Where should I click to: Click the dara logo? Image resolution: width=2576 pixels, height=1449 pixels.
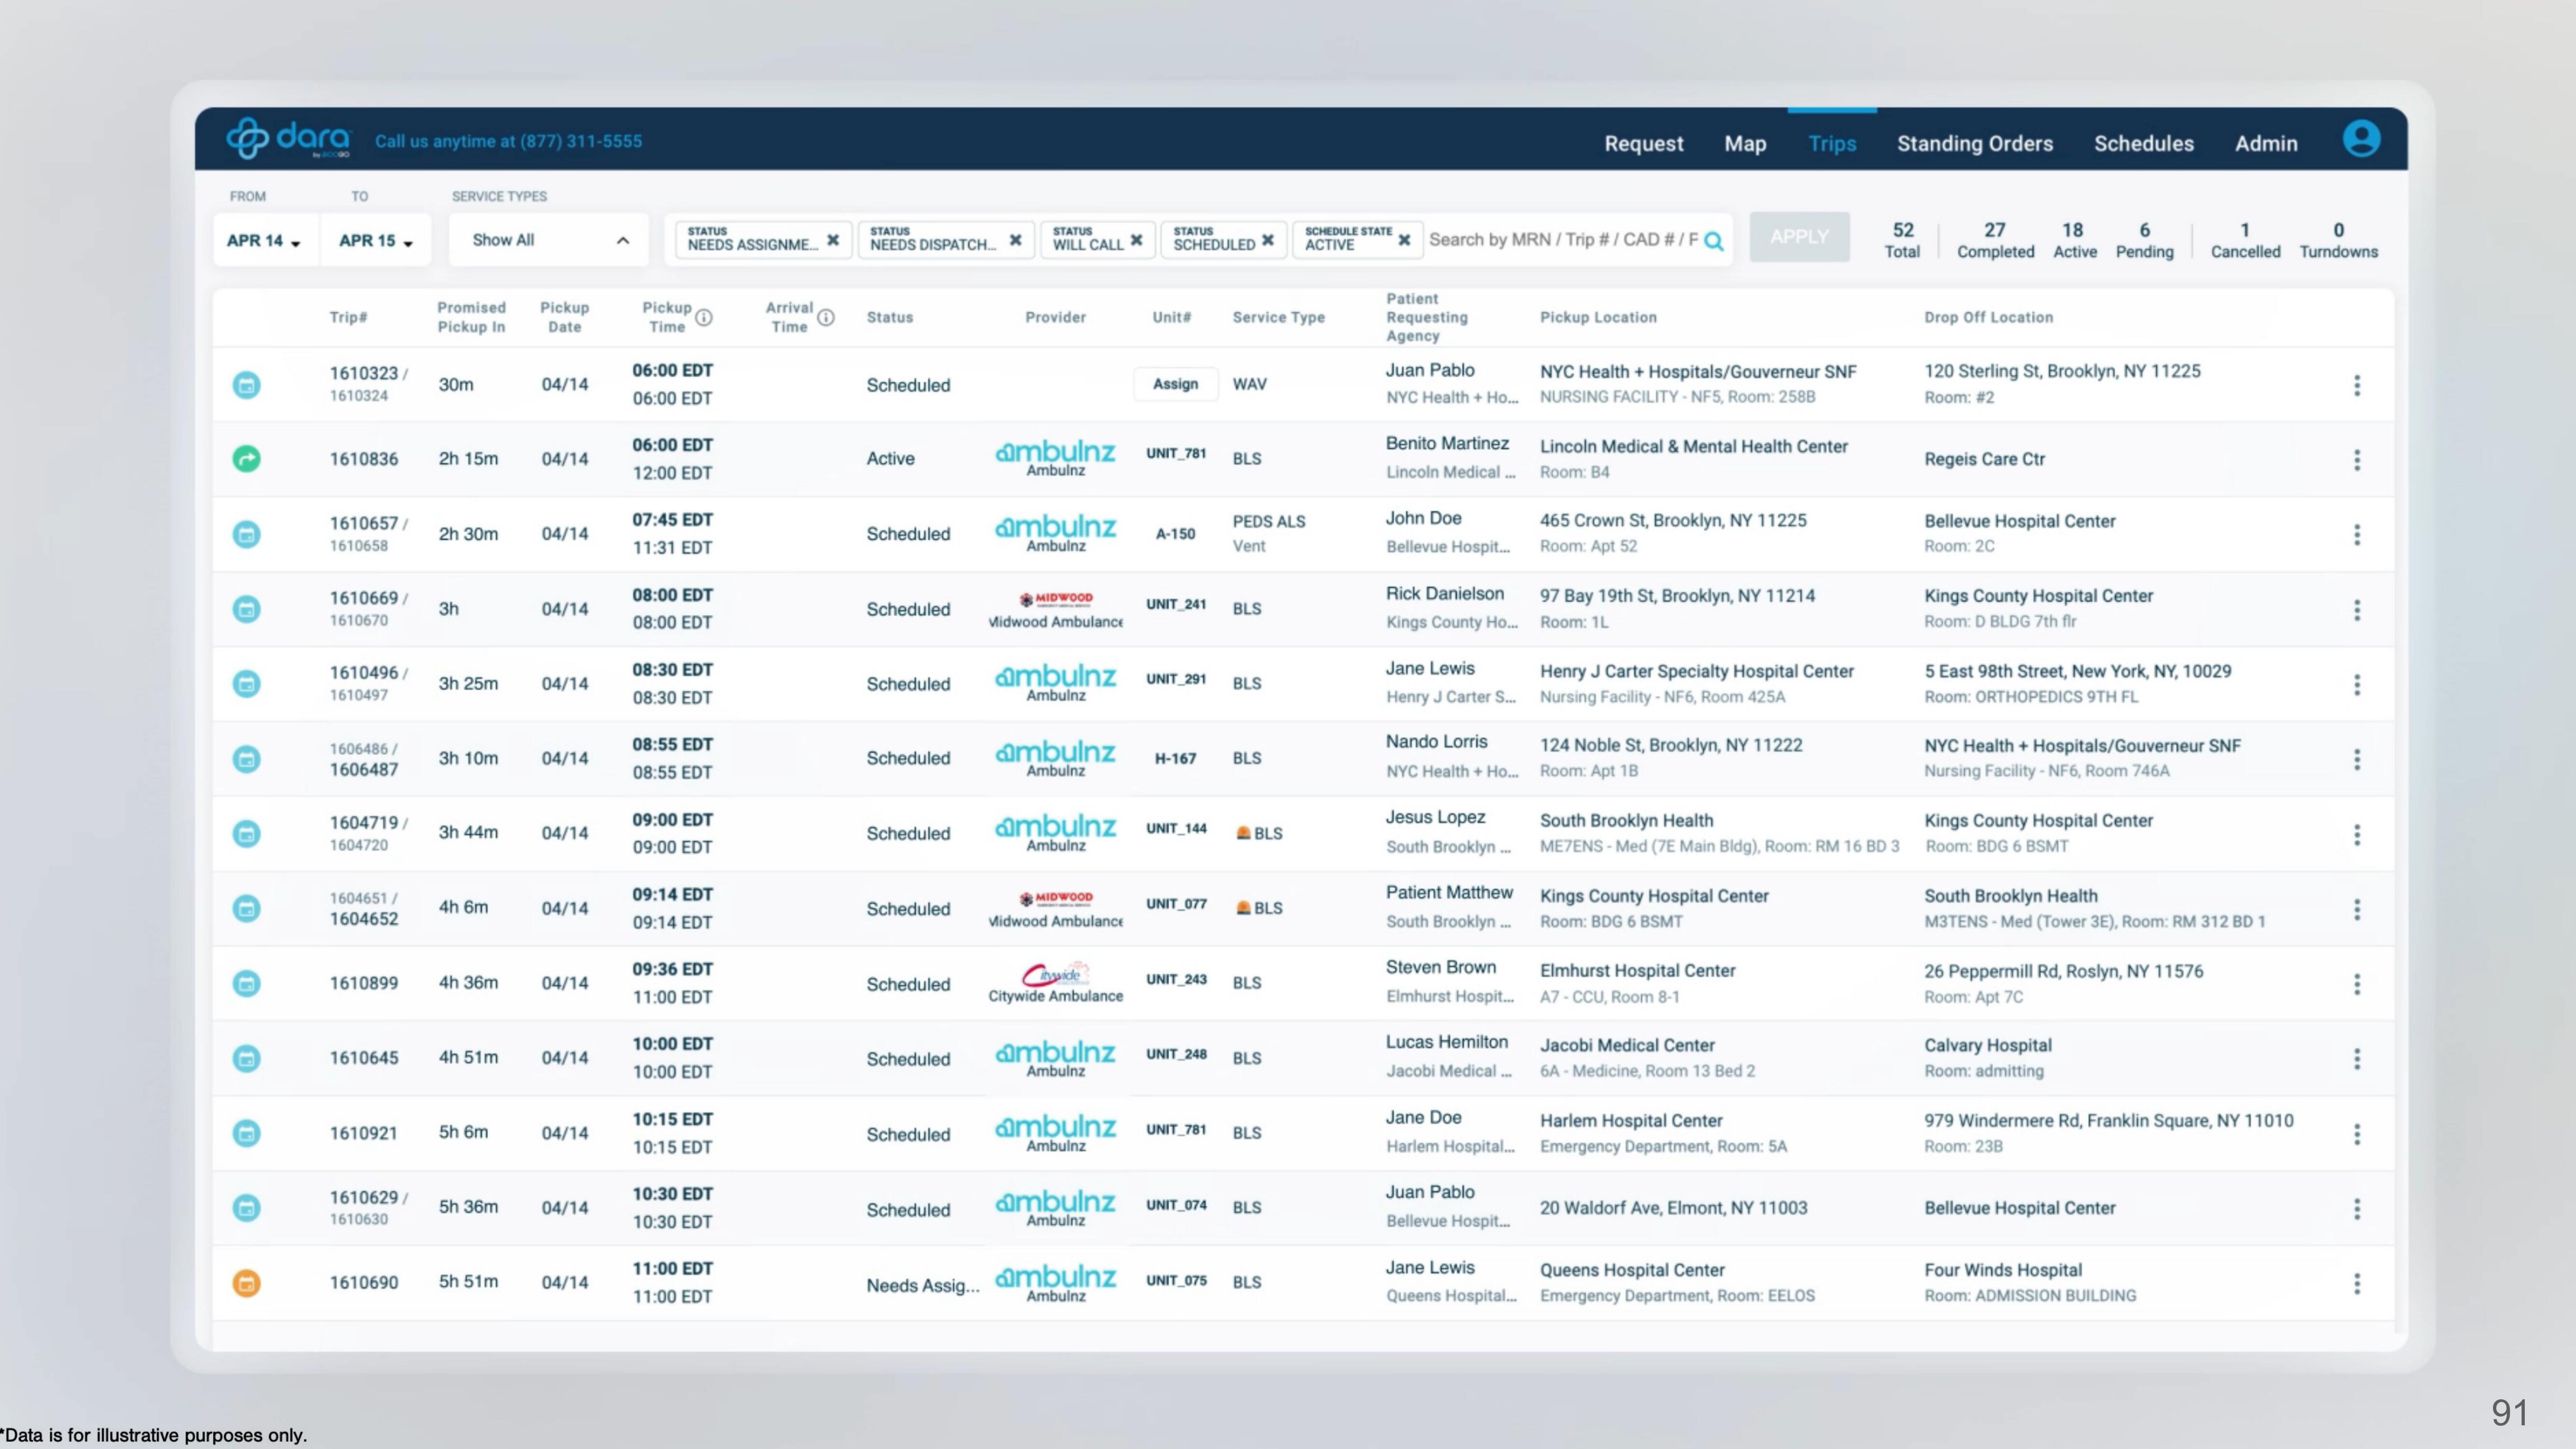[x=288, y=138]
